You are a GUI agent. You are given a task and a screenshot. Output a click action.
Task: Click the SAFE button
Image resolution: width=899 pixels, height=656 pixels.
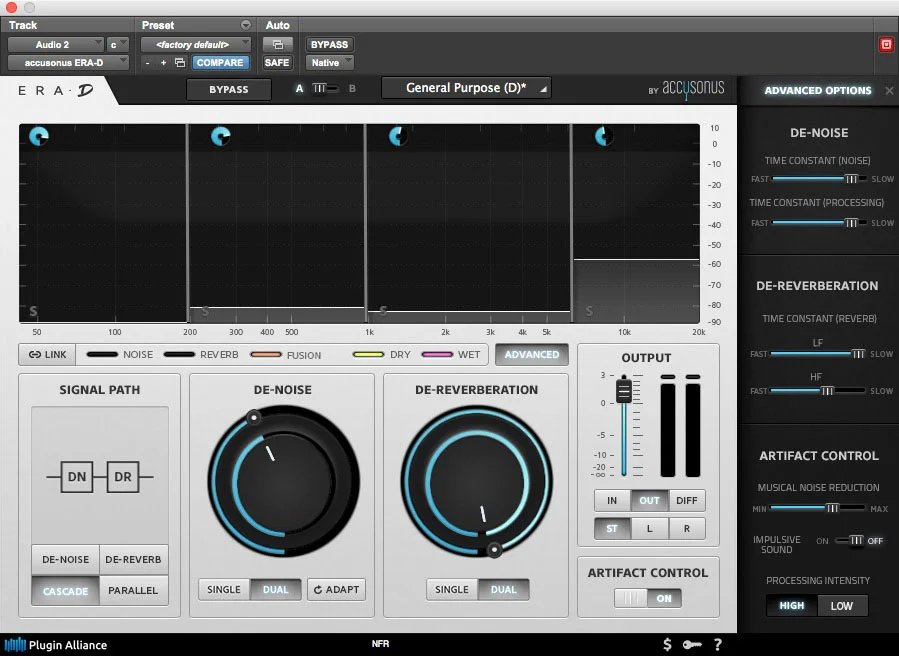[277, 63]
